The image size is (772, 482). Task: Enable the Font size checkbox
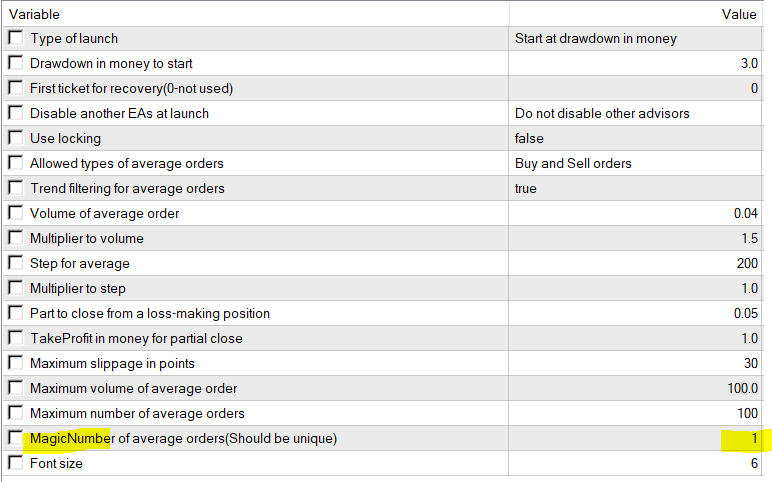pos(15,464)
